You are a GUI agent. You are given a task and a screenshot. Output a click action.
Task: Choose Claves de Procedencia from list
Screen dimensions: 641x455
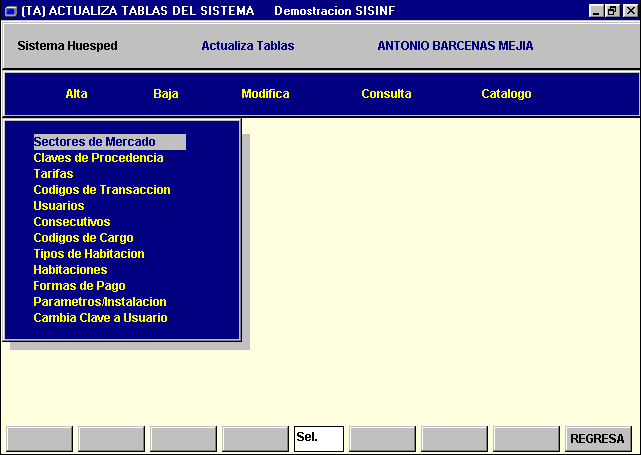pyautogui.click(x=98, y=158)
